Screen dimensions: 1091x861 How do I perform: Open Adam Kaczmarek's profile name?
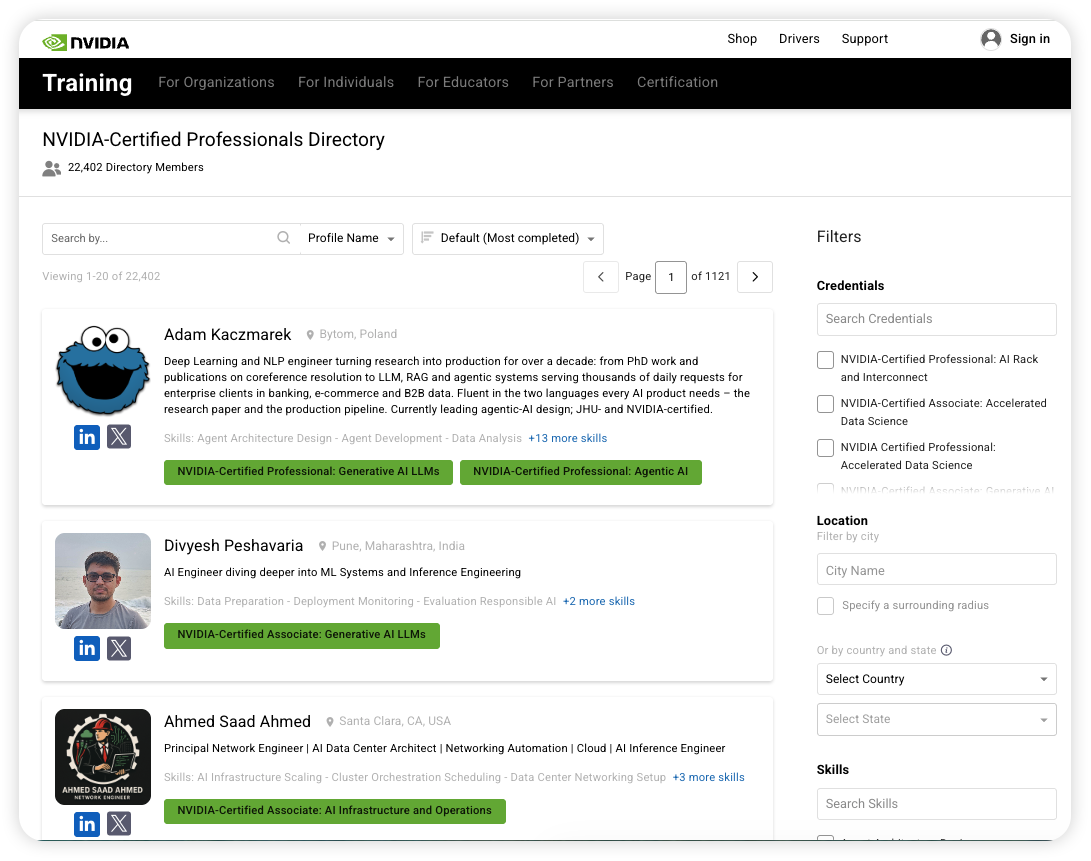(228, 335)
